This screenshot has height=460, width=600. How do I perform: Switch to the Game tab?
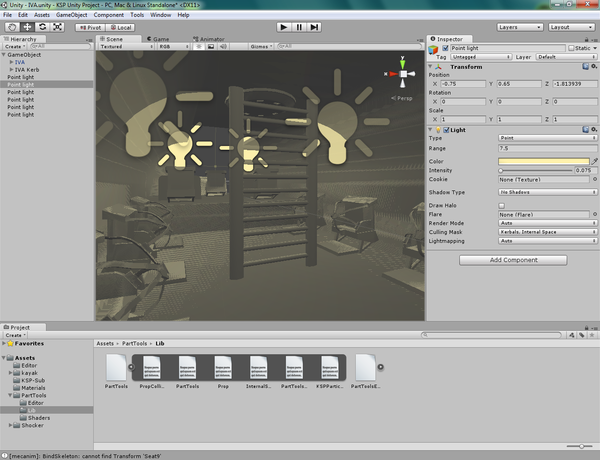click(x=158, y=38)
